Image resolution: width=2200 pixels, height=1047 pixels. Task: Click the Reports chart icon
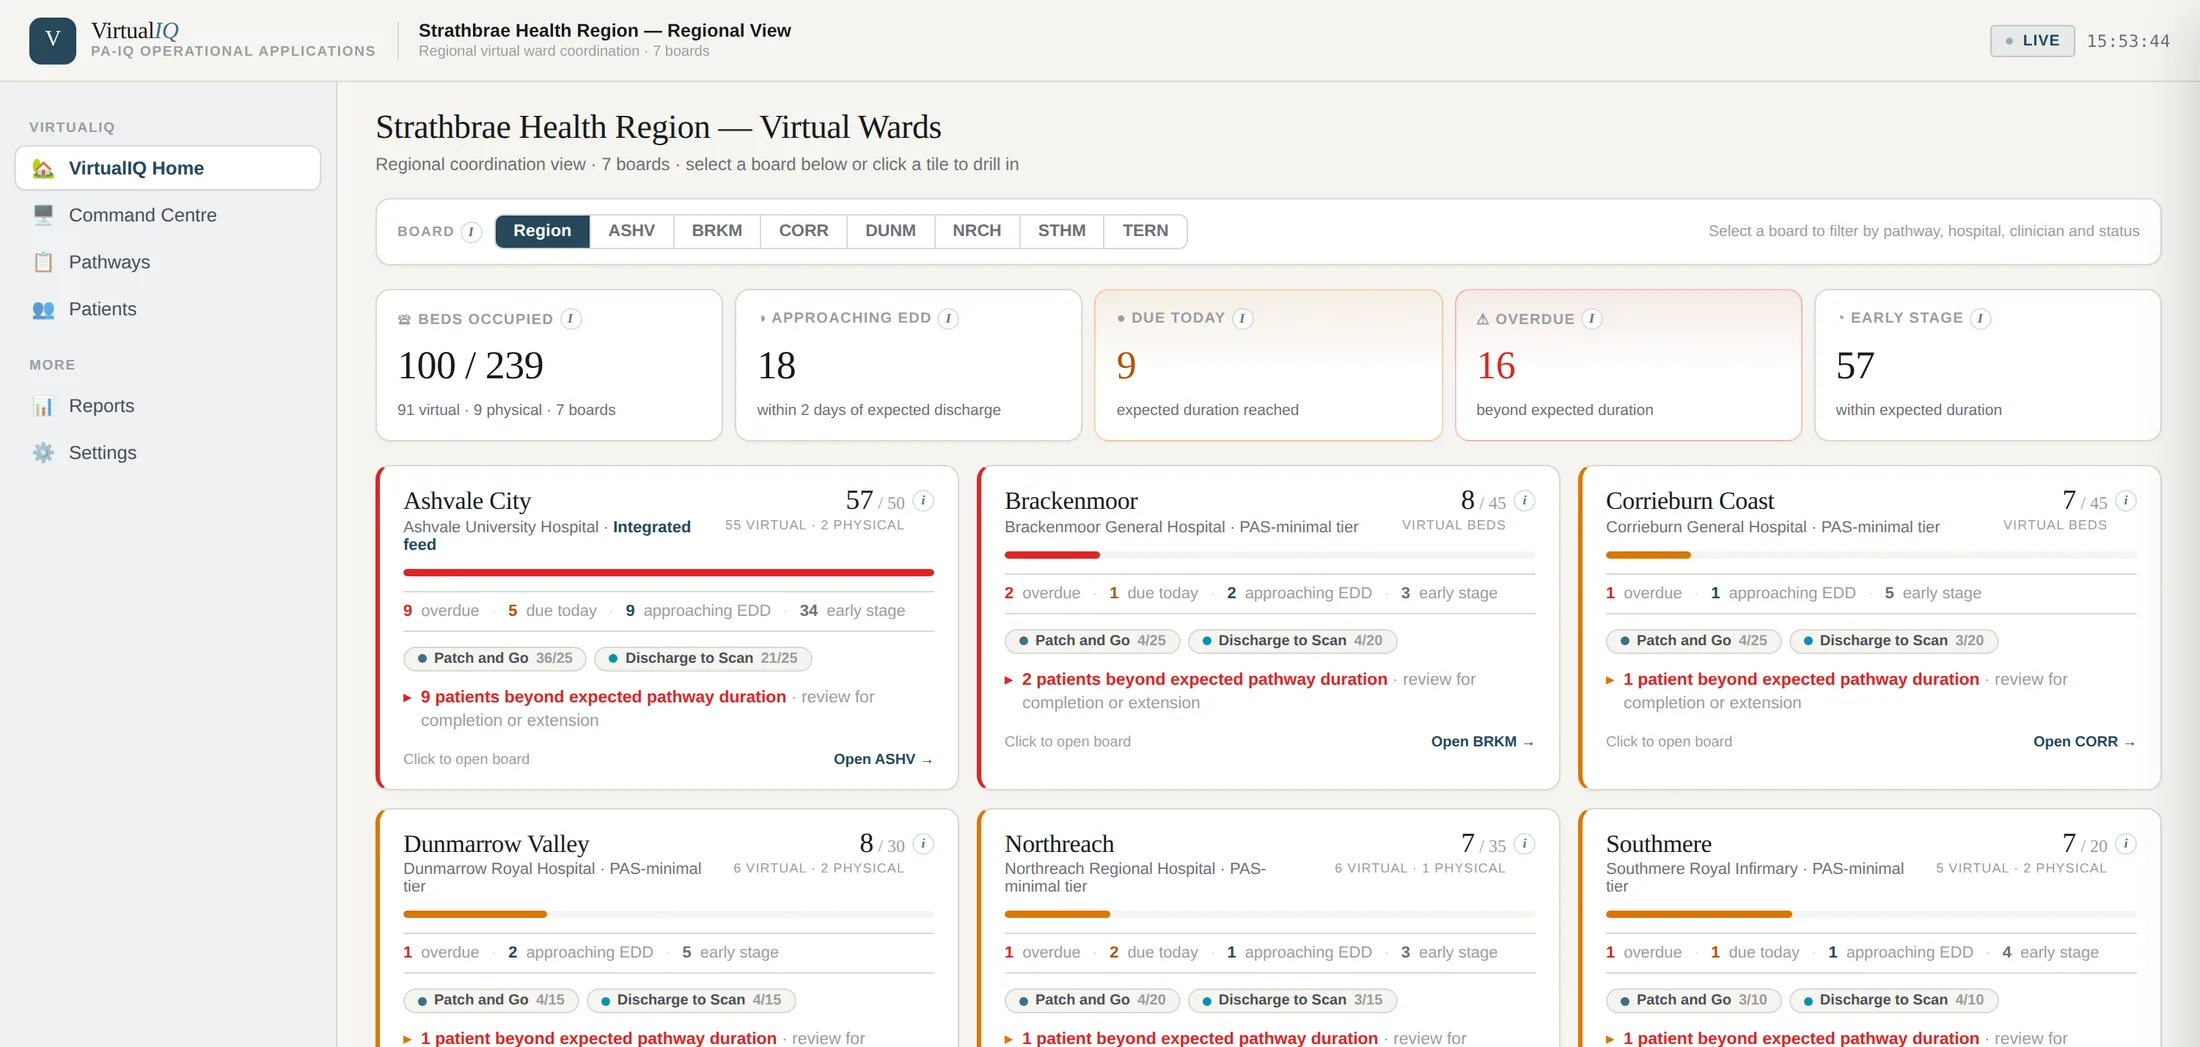click(43, 406)
